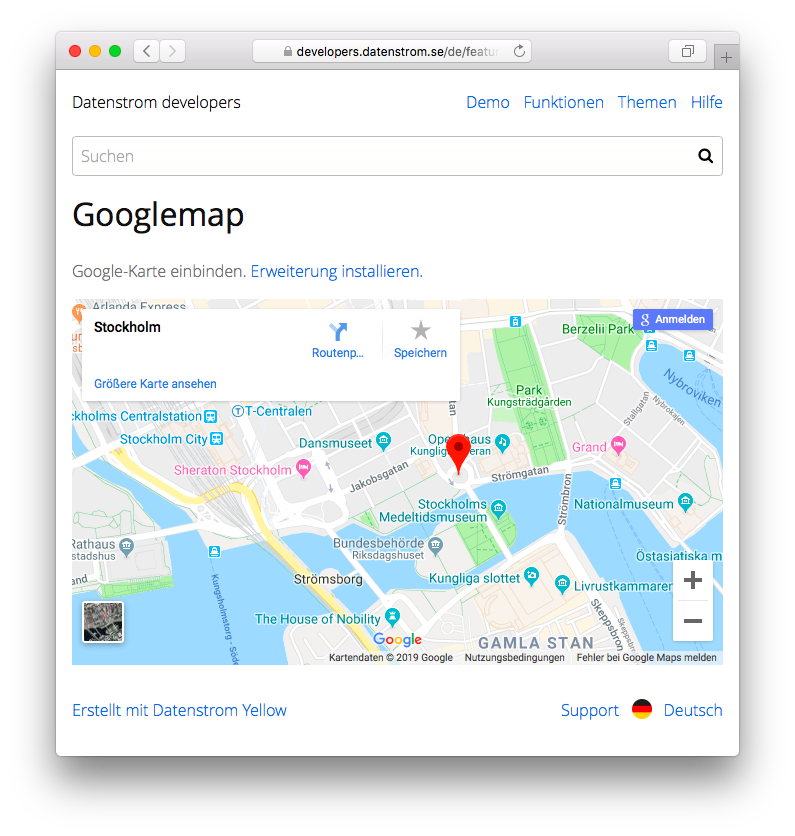Zoom in with the map plus button

[x=692, y=580]
